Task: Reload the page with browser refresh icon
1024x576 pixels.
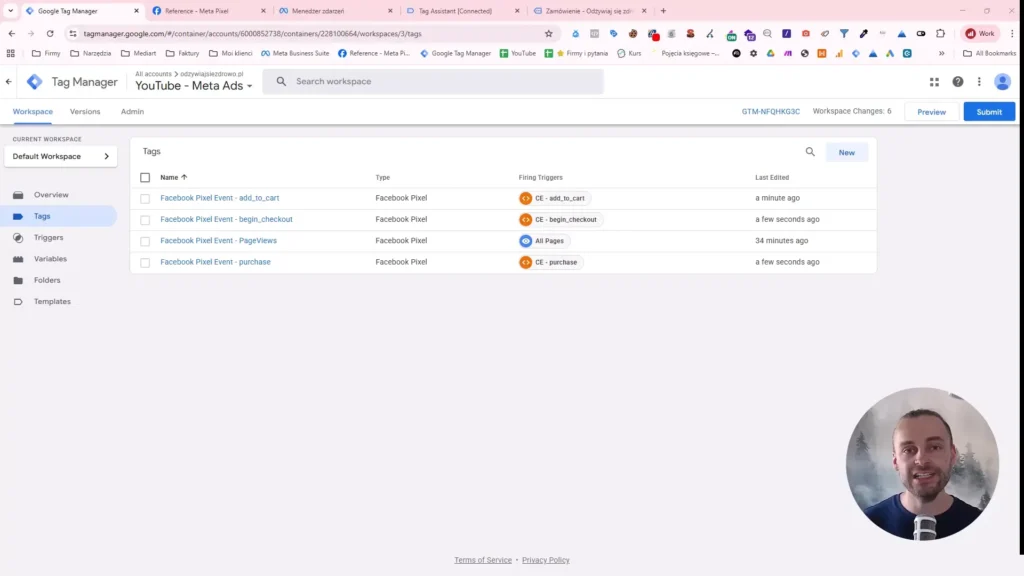Action: tap(50, 33)
